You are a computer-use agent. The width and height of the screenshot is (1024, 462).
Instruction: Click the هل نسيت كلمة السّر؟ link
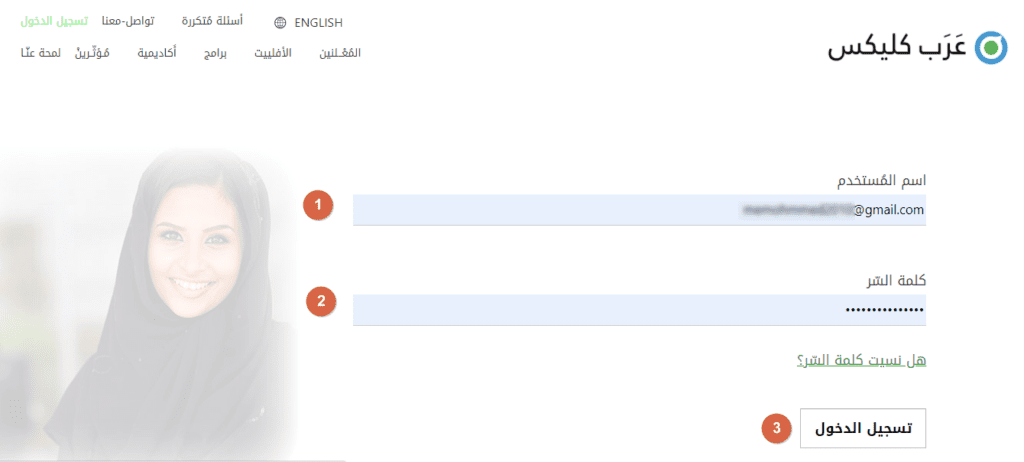coord(861,360)
